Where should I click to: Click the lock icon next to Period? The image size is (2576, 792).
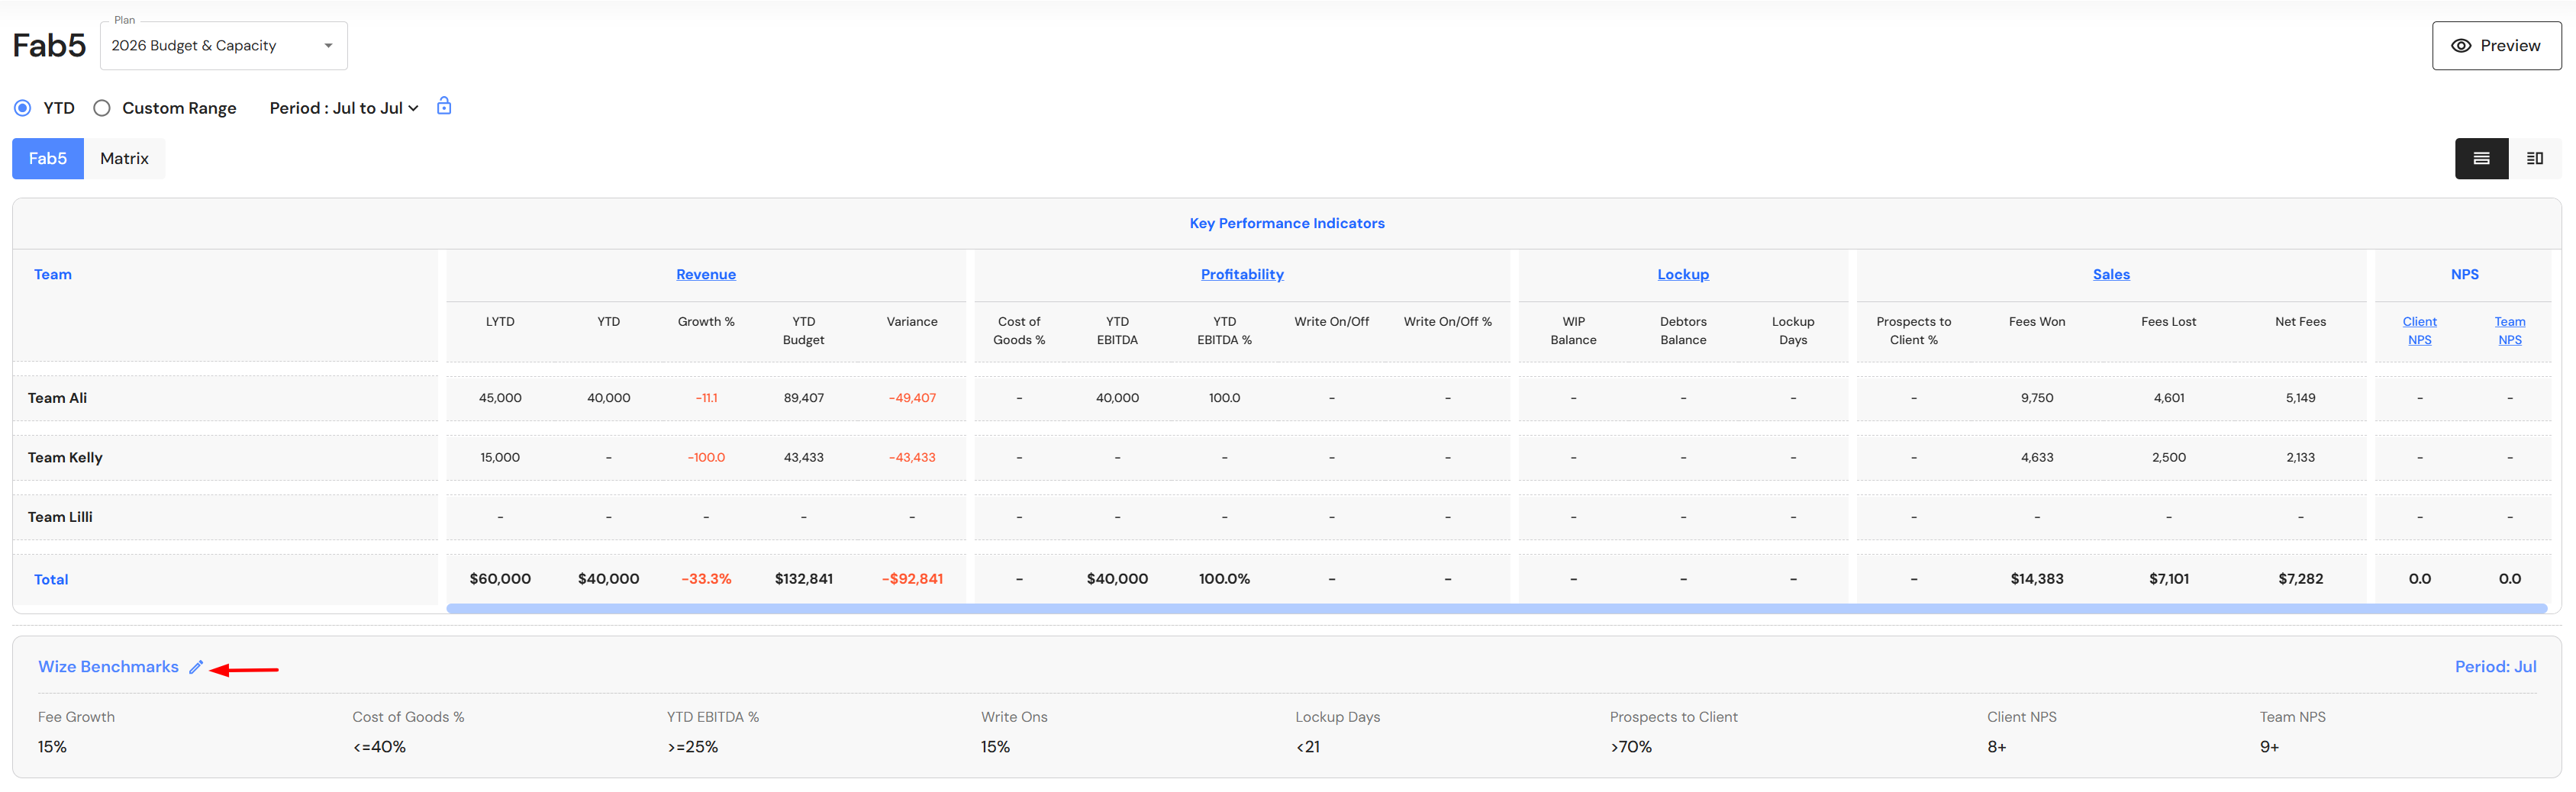444,106
